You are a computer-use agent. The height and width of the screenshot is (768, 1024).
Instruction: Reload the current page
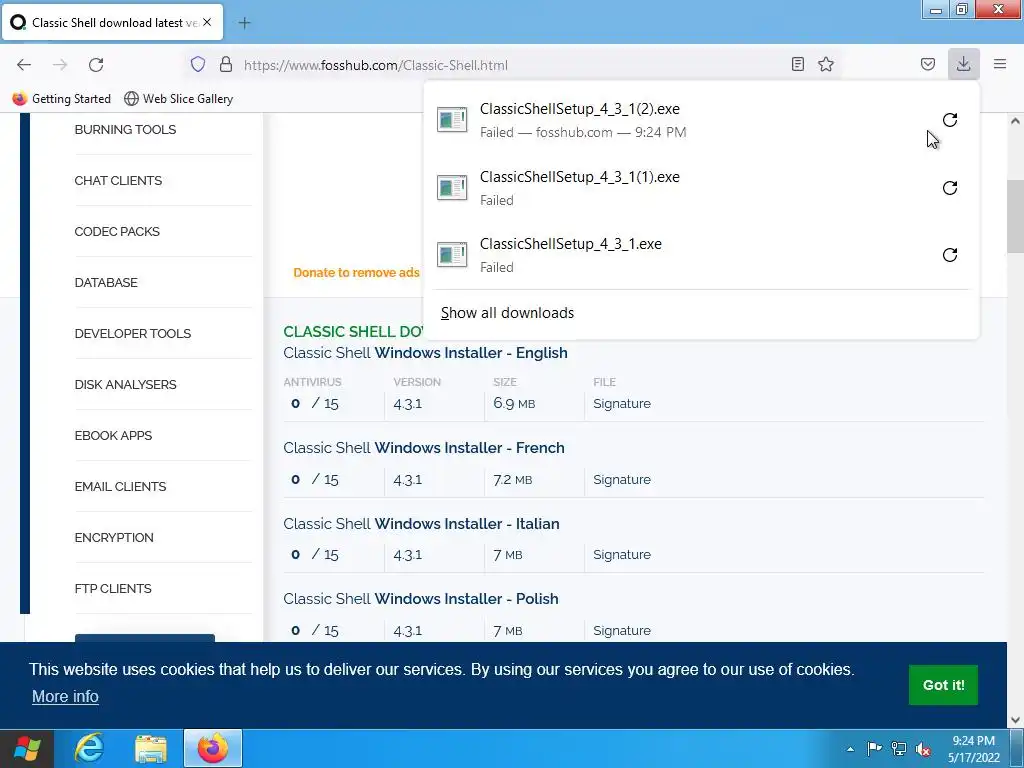point(96,64)
